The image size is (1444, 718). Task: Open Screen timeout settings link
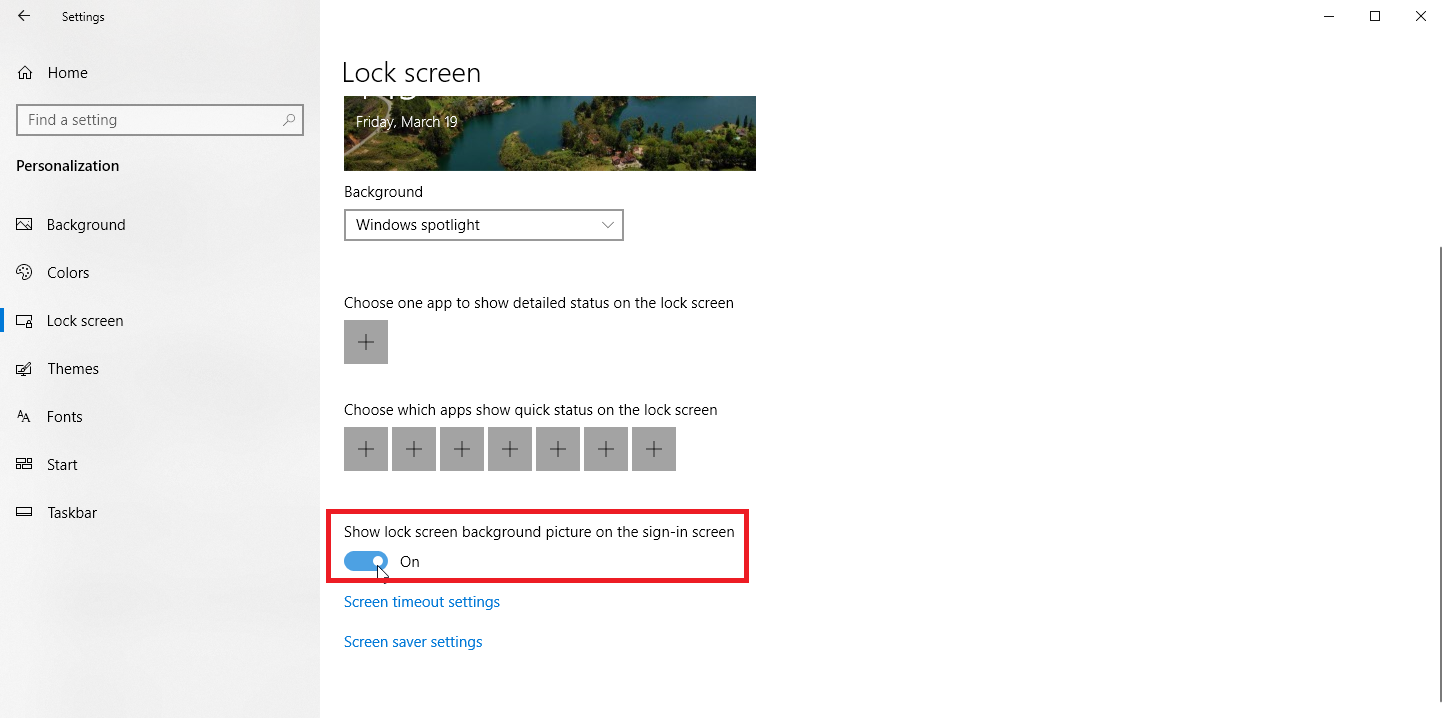tap(422, 602)
